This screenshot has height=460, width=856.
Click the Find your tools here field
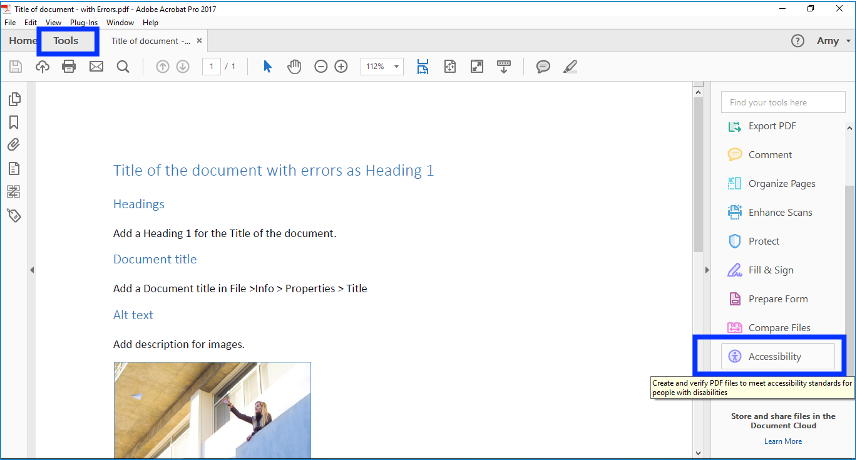point(783,102)
